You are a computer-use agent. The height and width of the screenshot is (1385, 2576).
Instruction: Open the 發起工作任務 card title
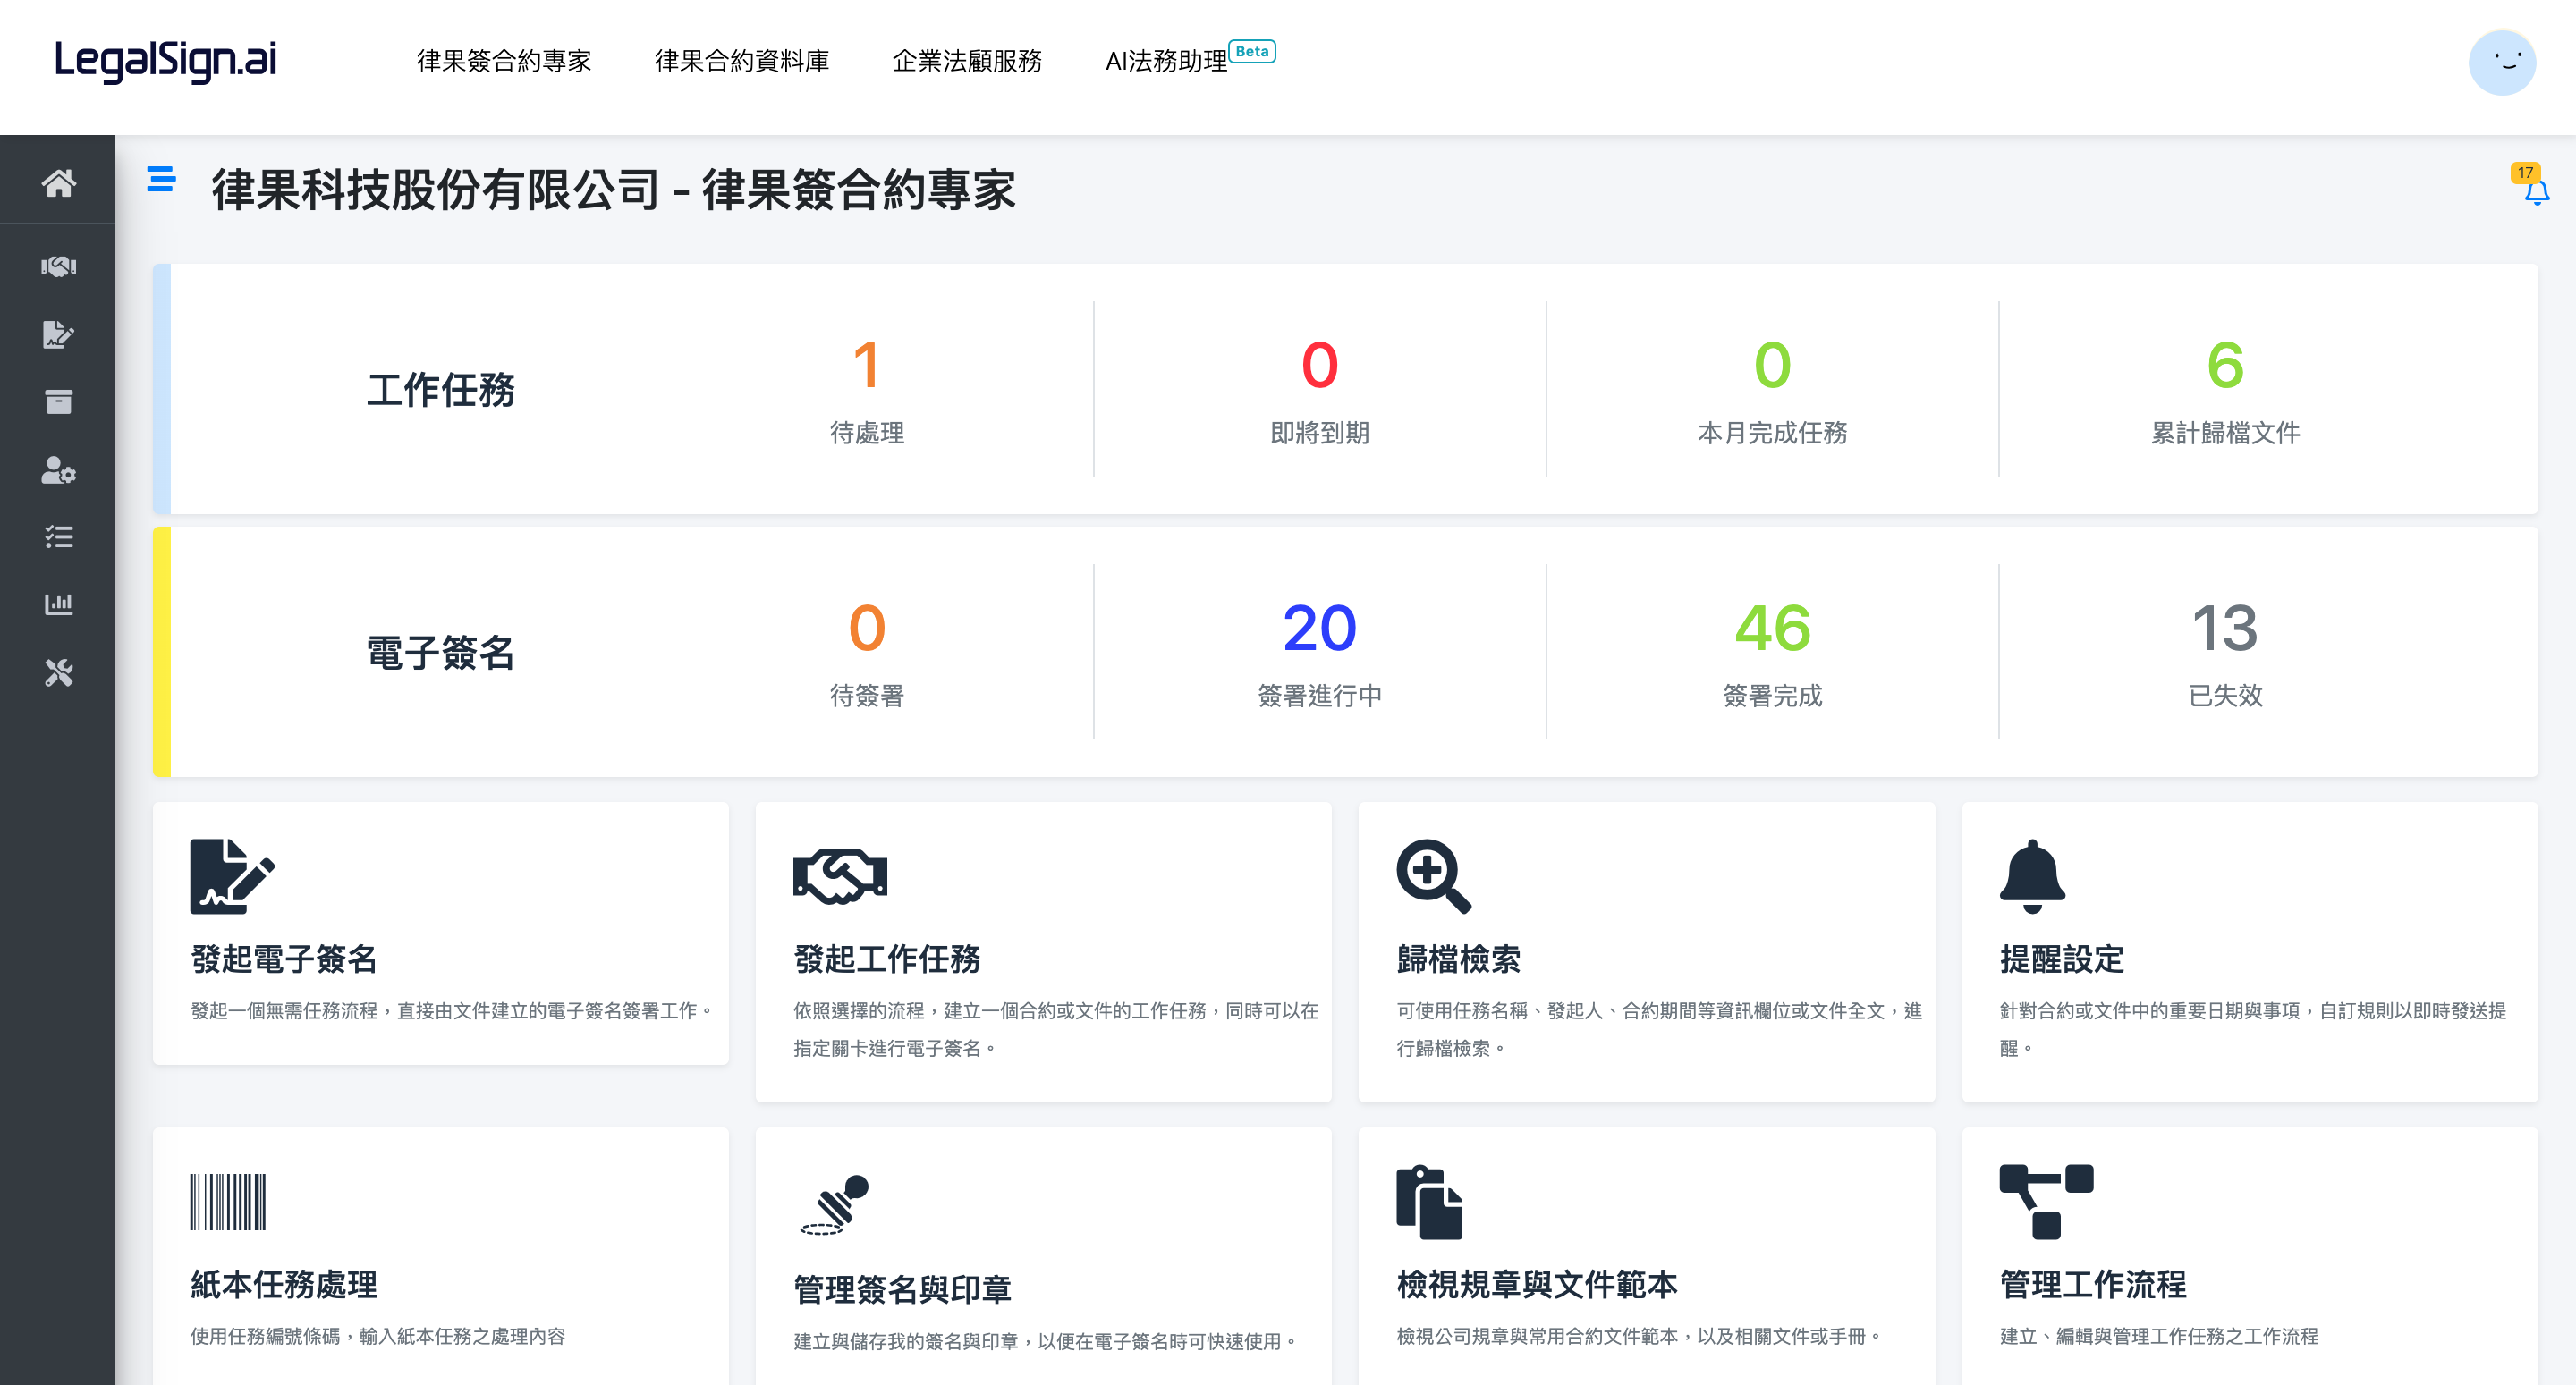887,959
